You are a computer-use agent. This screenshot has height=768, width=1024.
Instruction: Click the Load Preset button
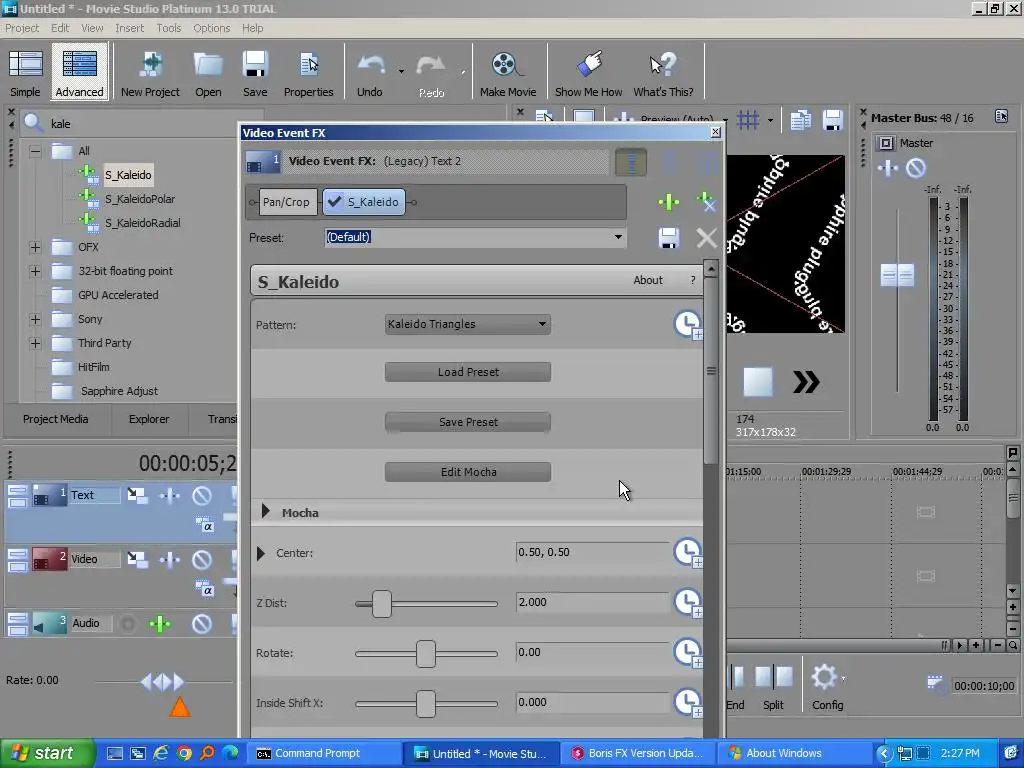coord(468,372)
